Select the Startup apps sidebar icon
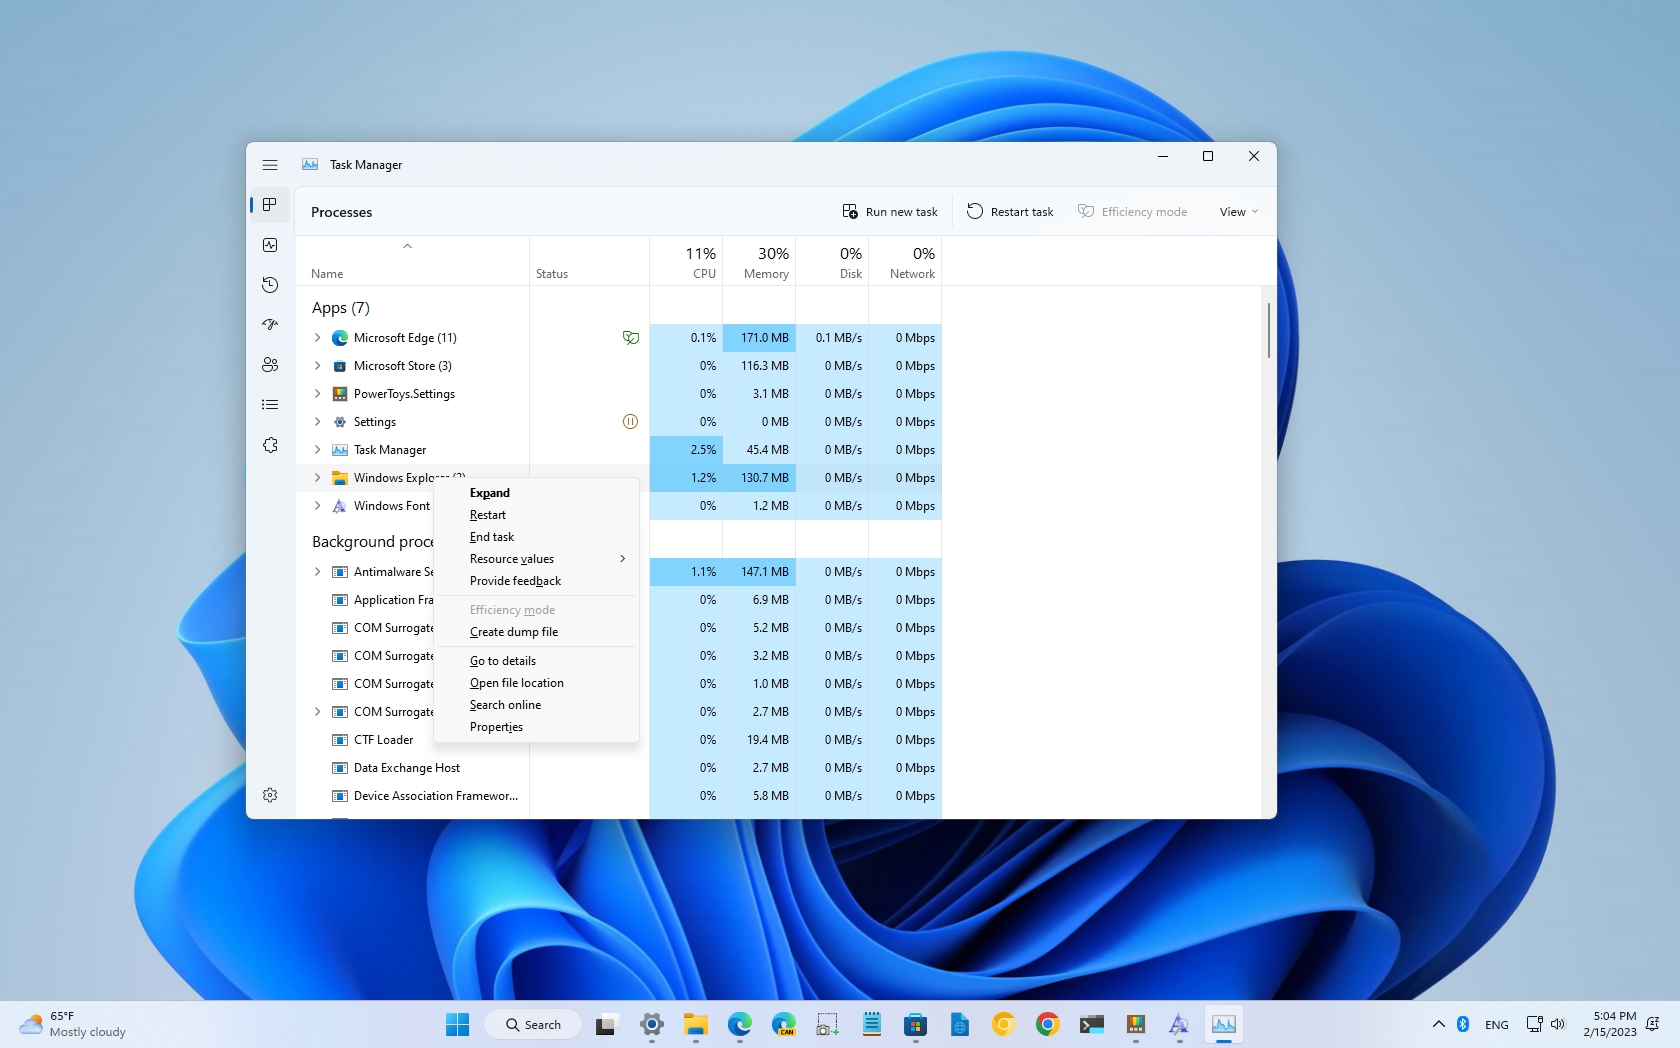1680x1048 pixels. 270,324
